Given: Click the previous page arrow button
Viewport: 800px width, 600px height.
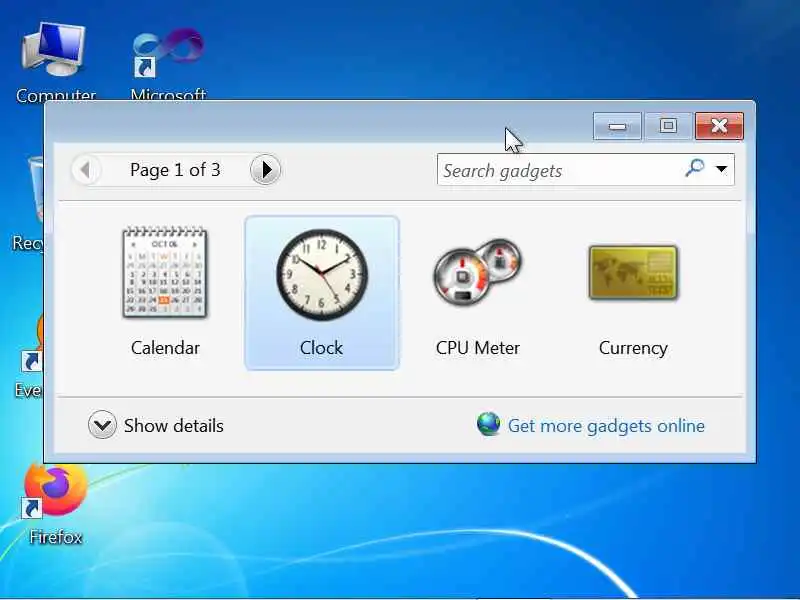Looking at the screenshot, I should pos(86,169).
